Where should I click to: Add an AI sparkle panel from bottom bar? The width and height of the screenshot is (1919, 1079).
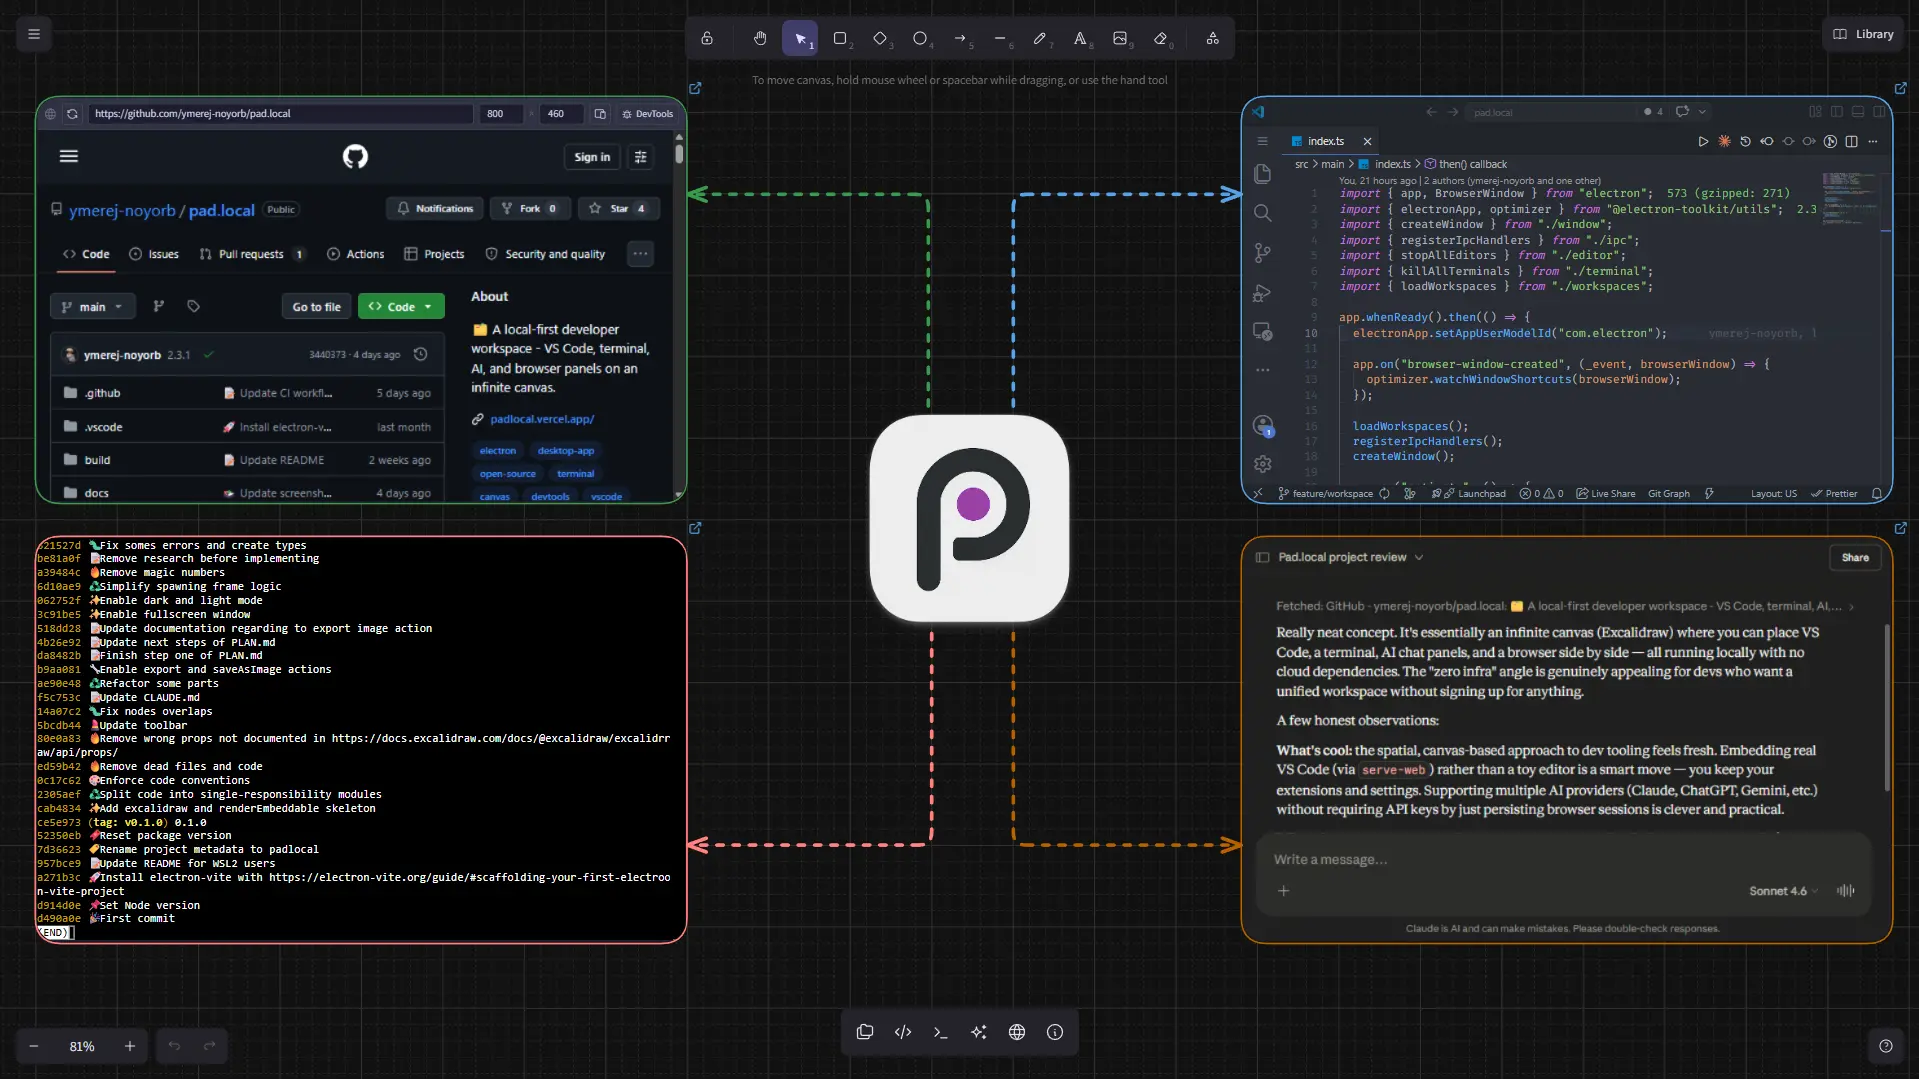coord(979,1032)
